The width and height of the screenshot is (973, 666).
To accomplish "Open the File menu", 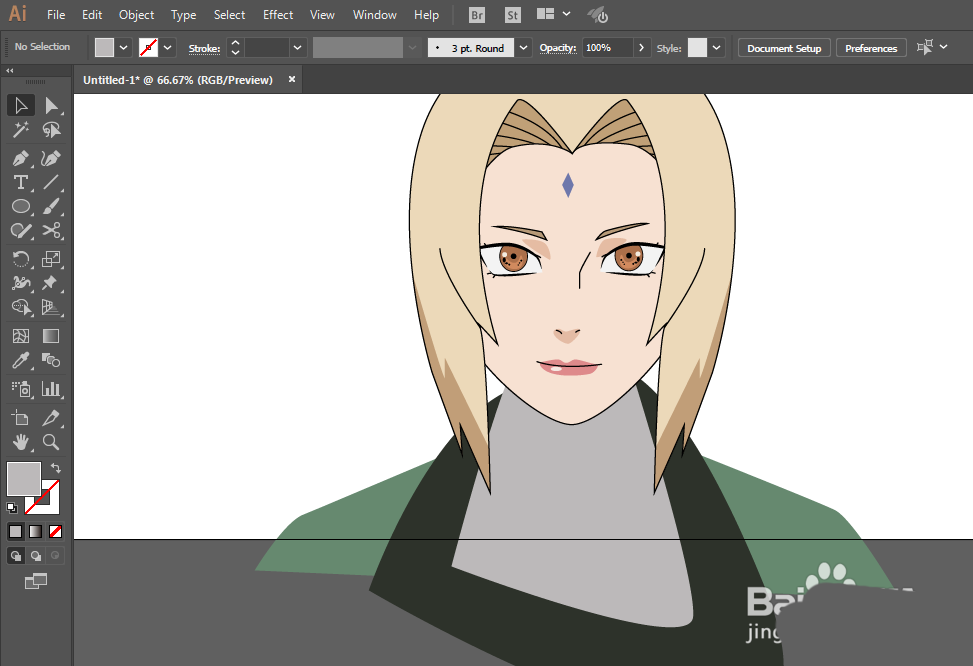I will [x=56, y=15].
